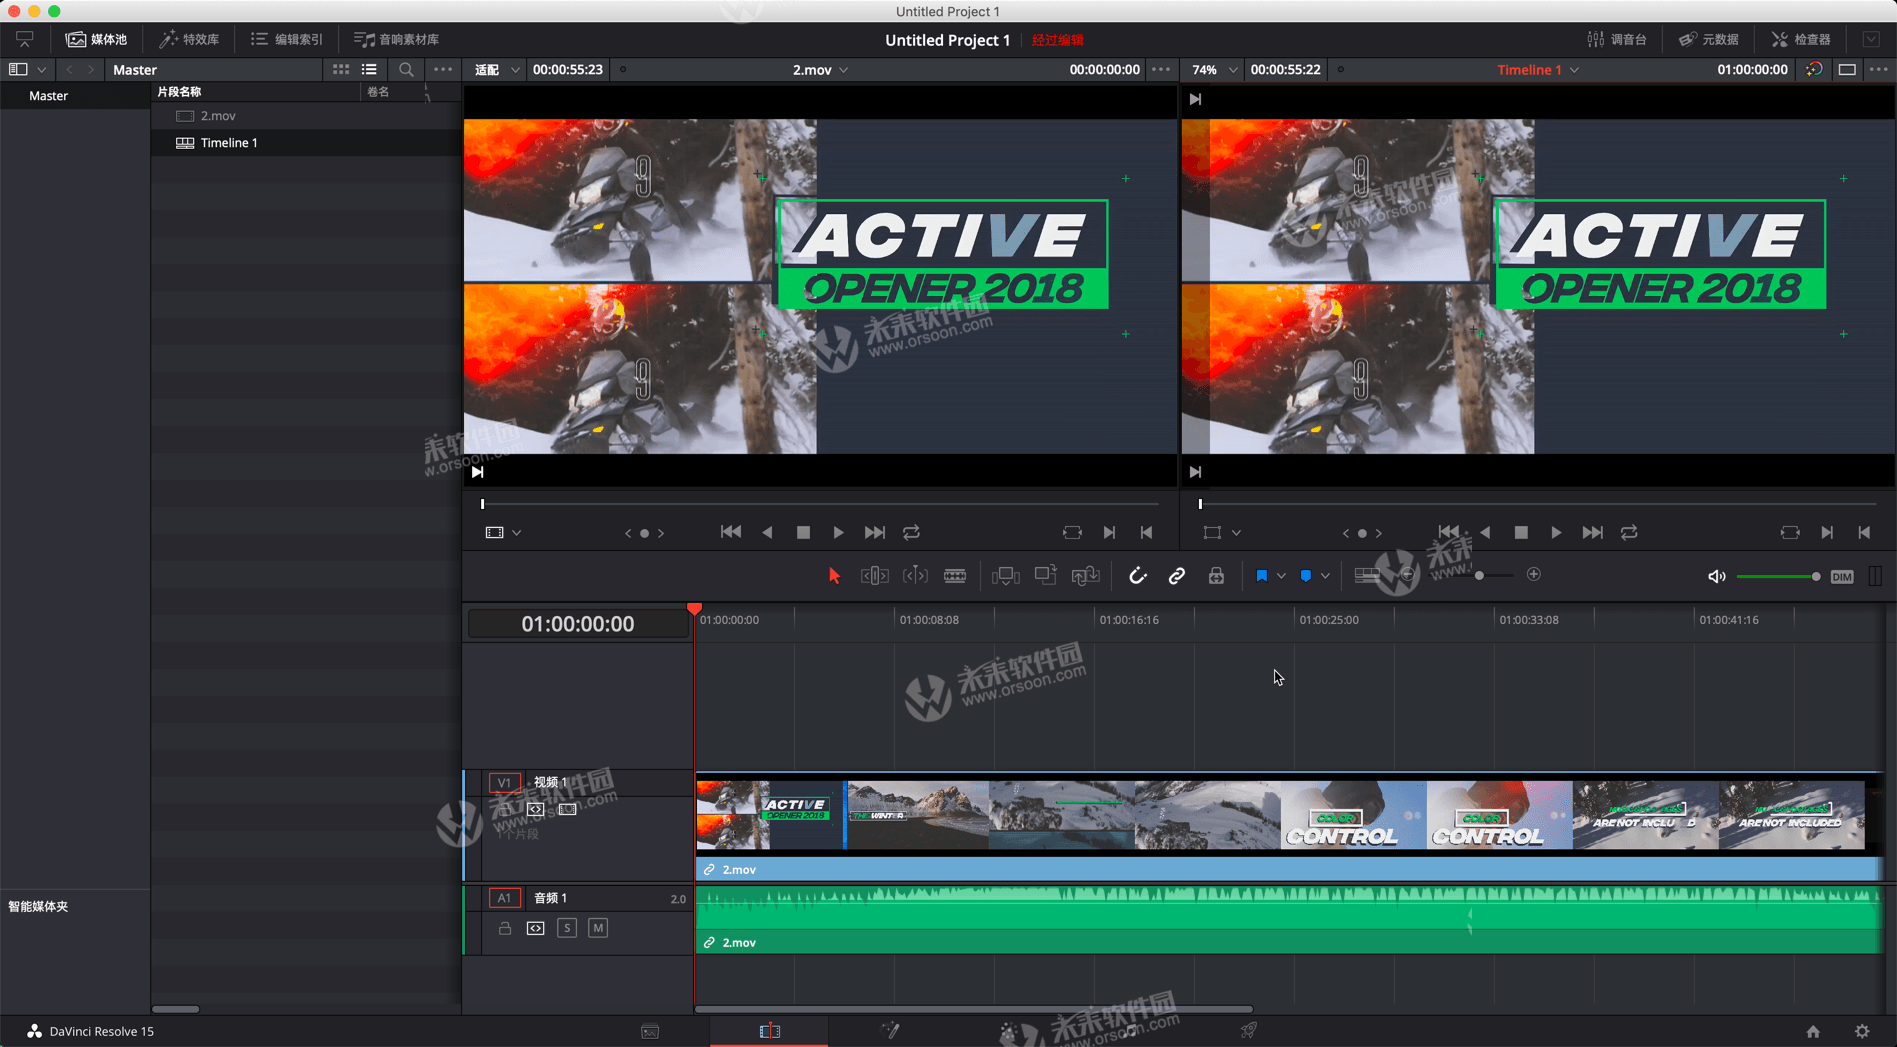This screenshot has width=1897, height=1047.
Task: Toggle the A1 audio track destination
Action: click(x=504, y=898)
